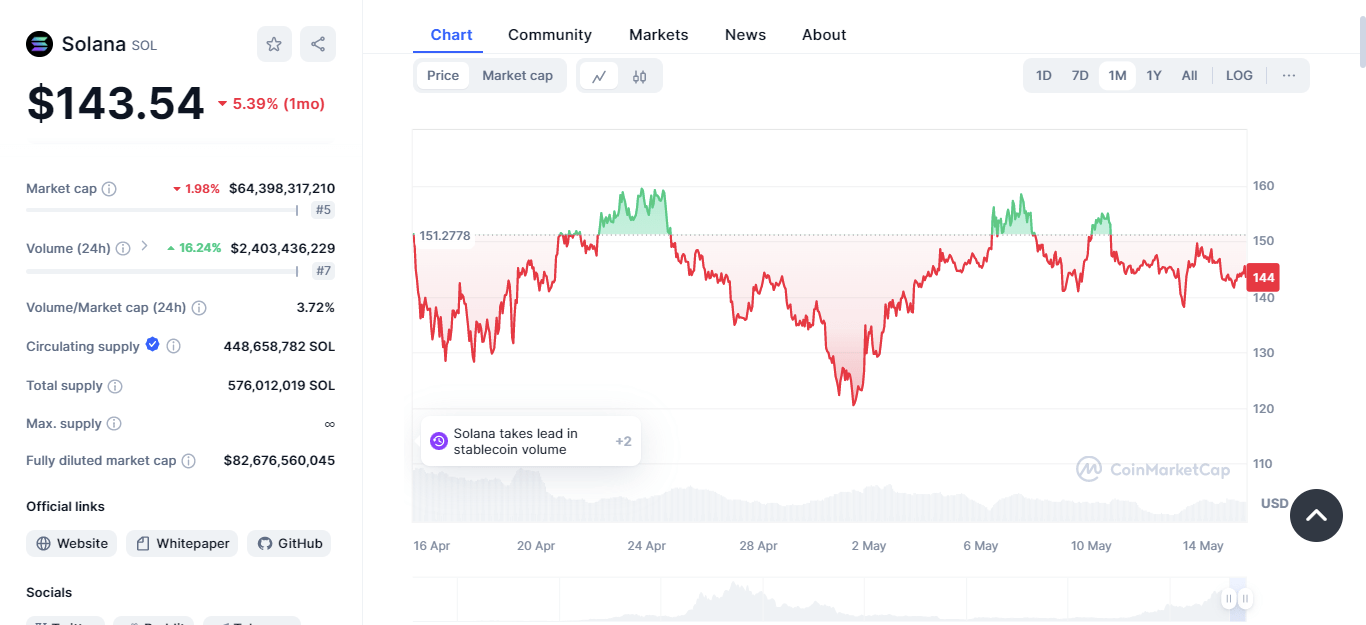Open info icon beside Circulating supply
Image resolution: width=1366 pixels, height=625 pixels.
pos(173,346)
